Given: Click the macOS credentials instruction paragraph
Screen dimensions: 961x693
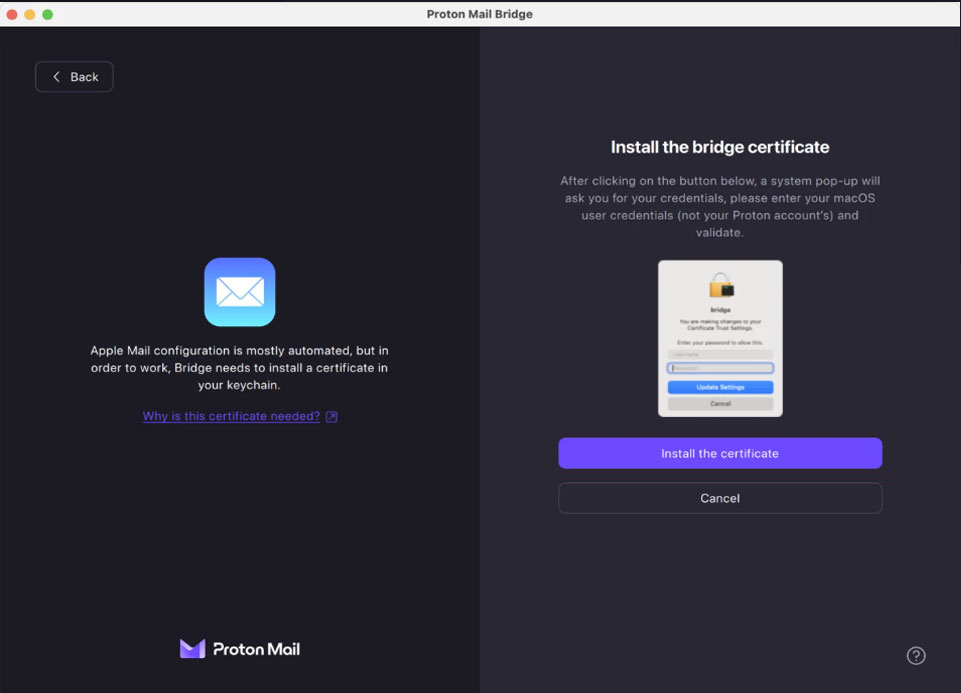Looking at the screenshot, I should tap(720, 206).
